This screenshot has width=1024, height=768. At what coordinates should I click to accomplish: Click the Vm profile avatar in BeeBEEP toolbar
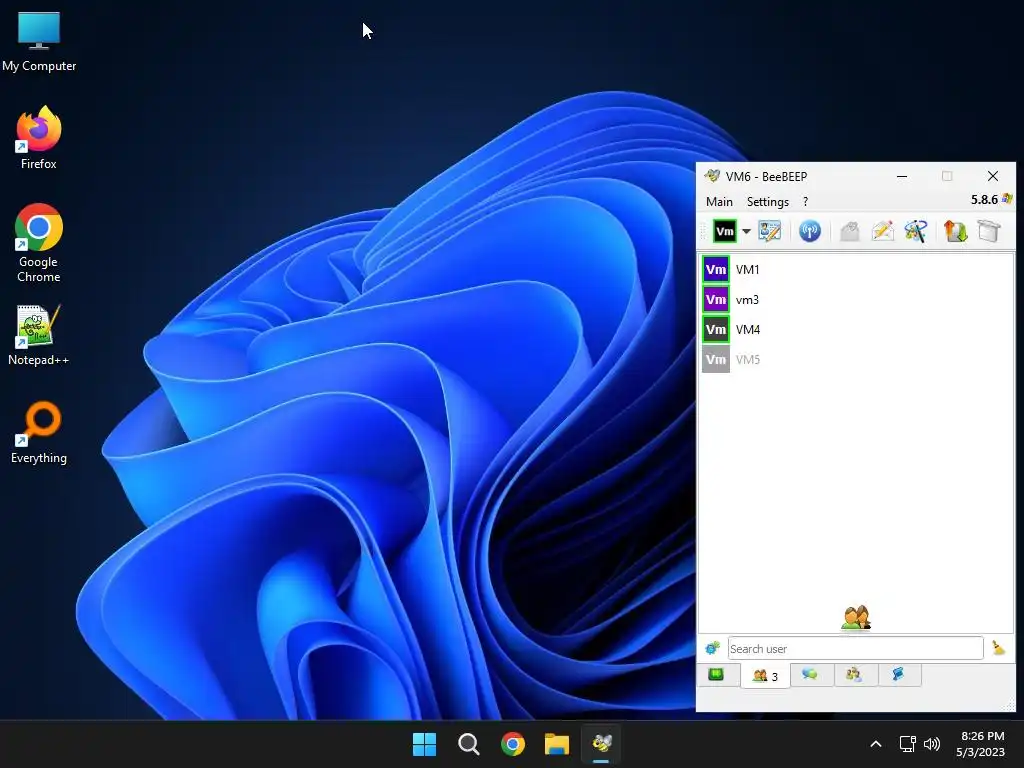coord(724,231)
